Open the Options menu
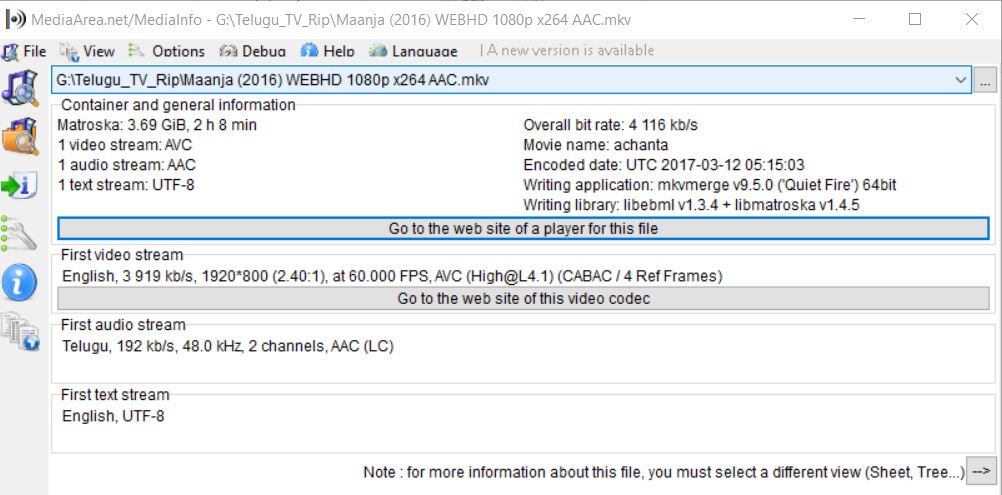The image size is (1002, 495). [x=167, y=51]
